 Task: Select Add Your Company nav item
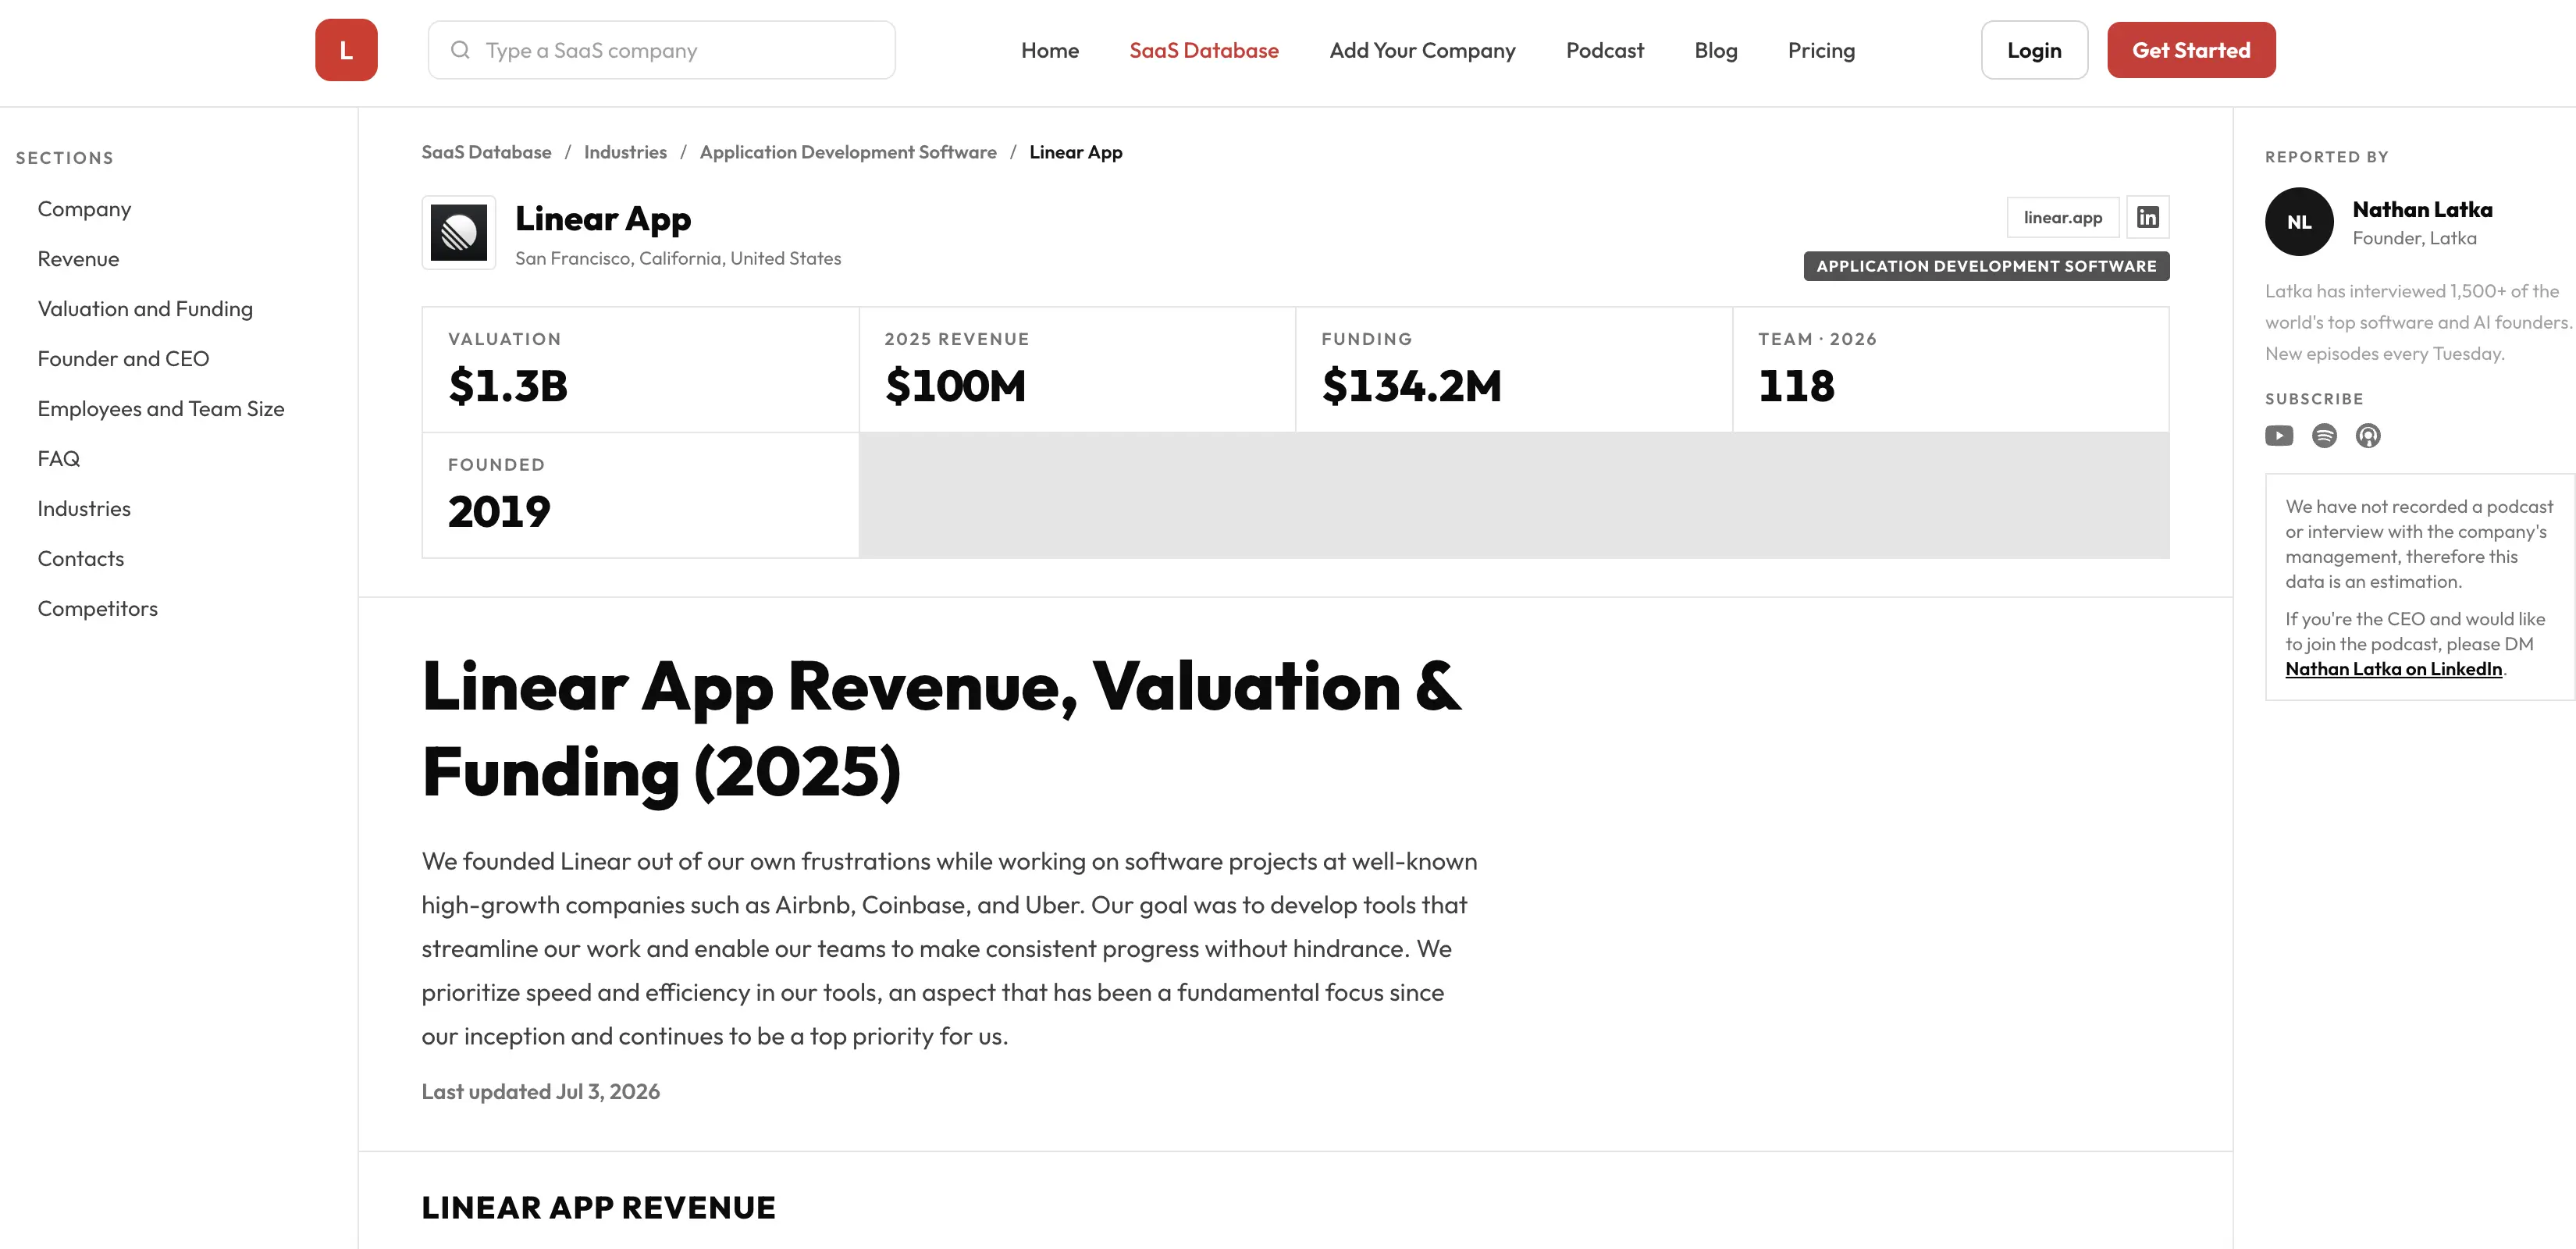1422,50
